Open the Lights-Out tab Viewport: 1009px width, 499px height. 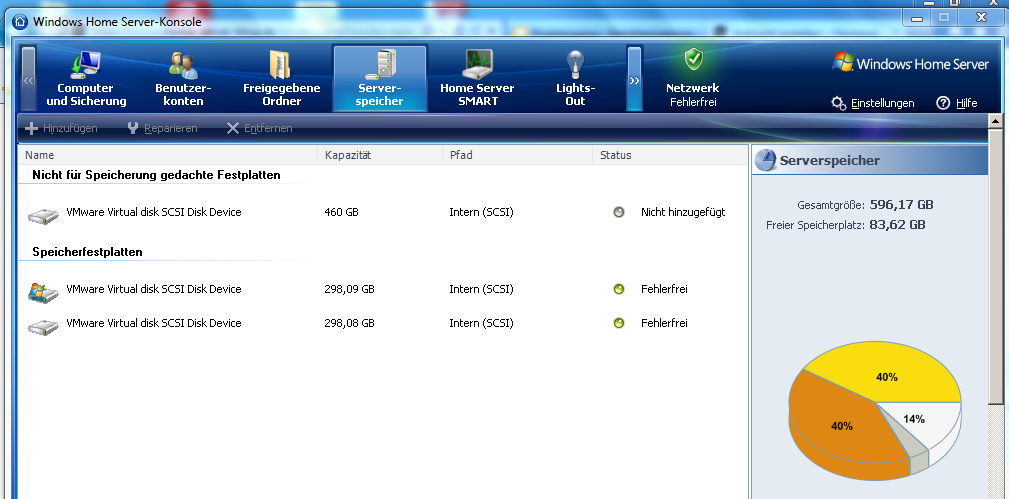(575, 78)
